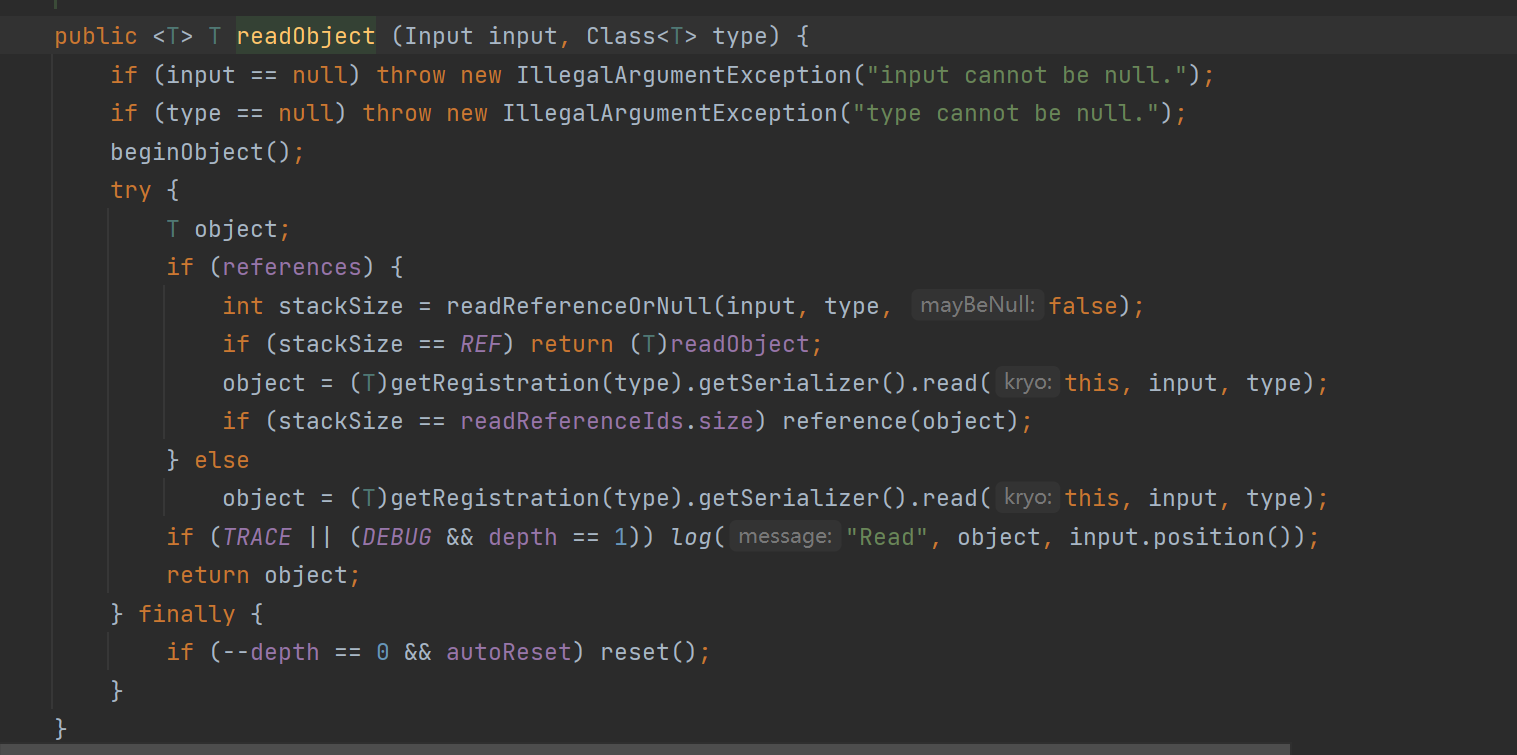
Task: Click the T object; declaration
Action: [x=229, y=229]
